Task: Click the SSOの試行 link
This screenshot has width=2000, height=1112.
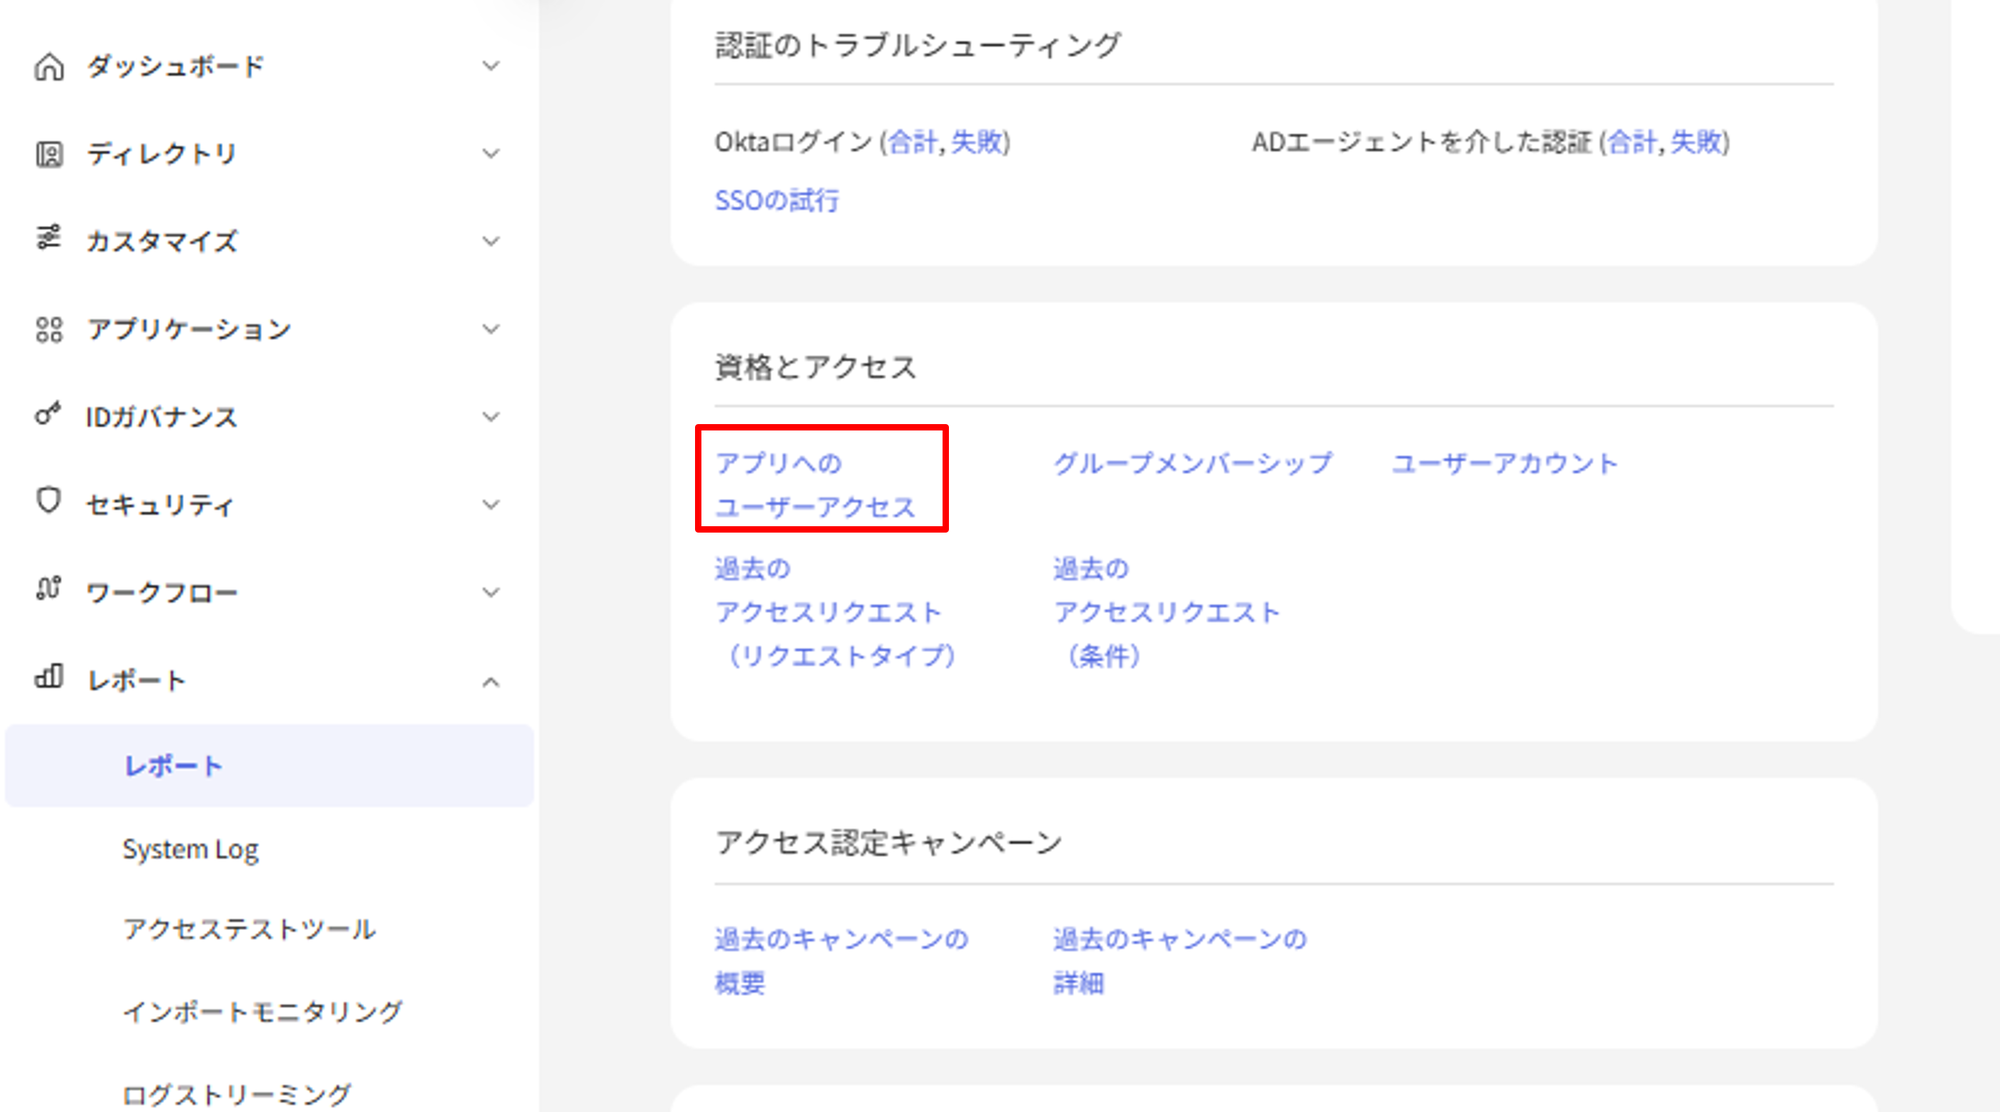Action: tap(776, 200)
